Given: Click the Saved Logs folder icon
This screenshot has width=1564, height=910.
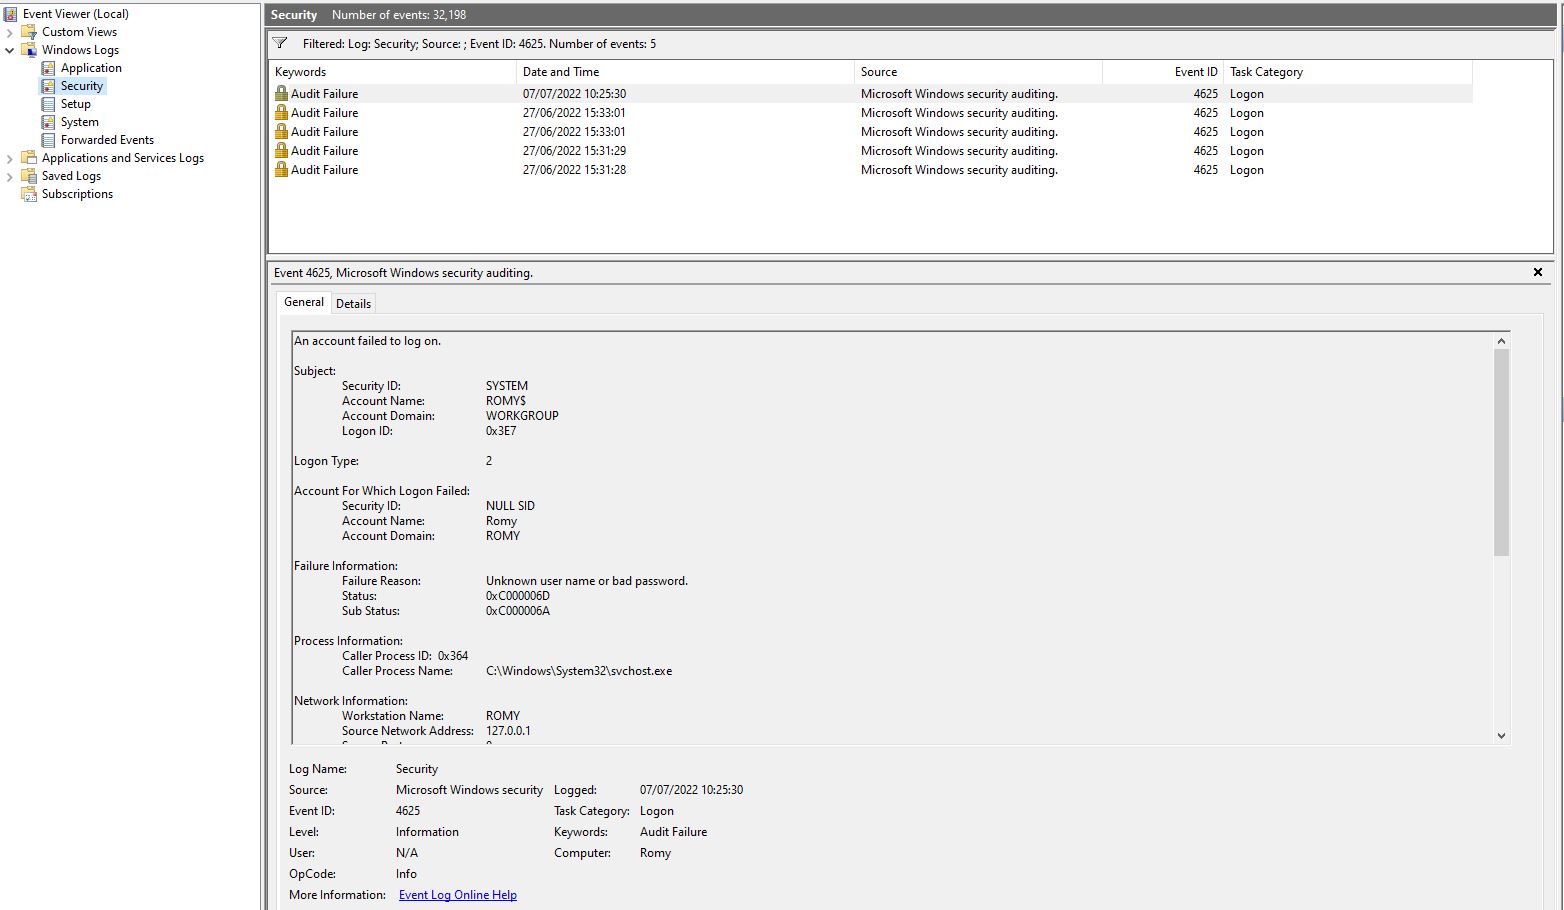Looking at the screenshot, I should coord(29,176).
